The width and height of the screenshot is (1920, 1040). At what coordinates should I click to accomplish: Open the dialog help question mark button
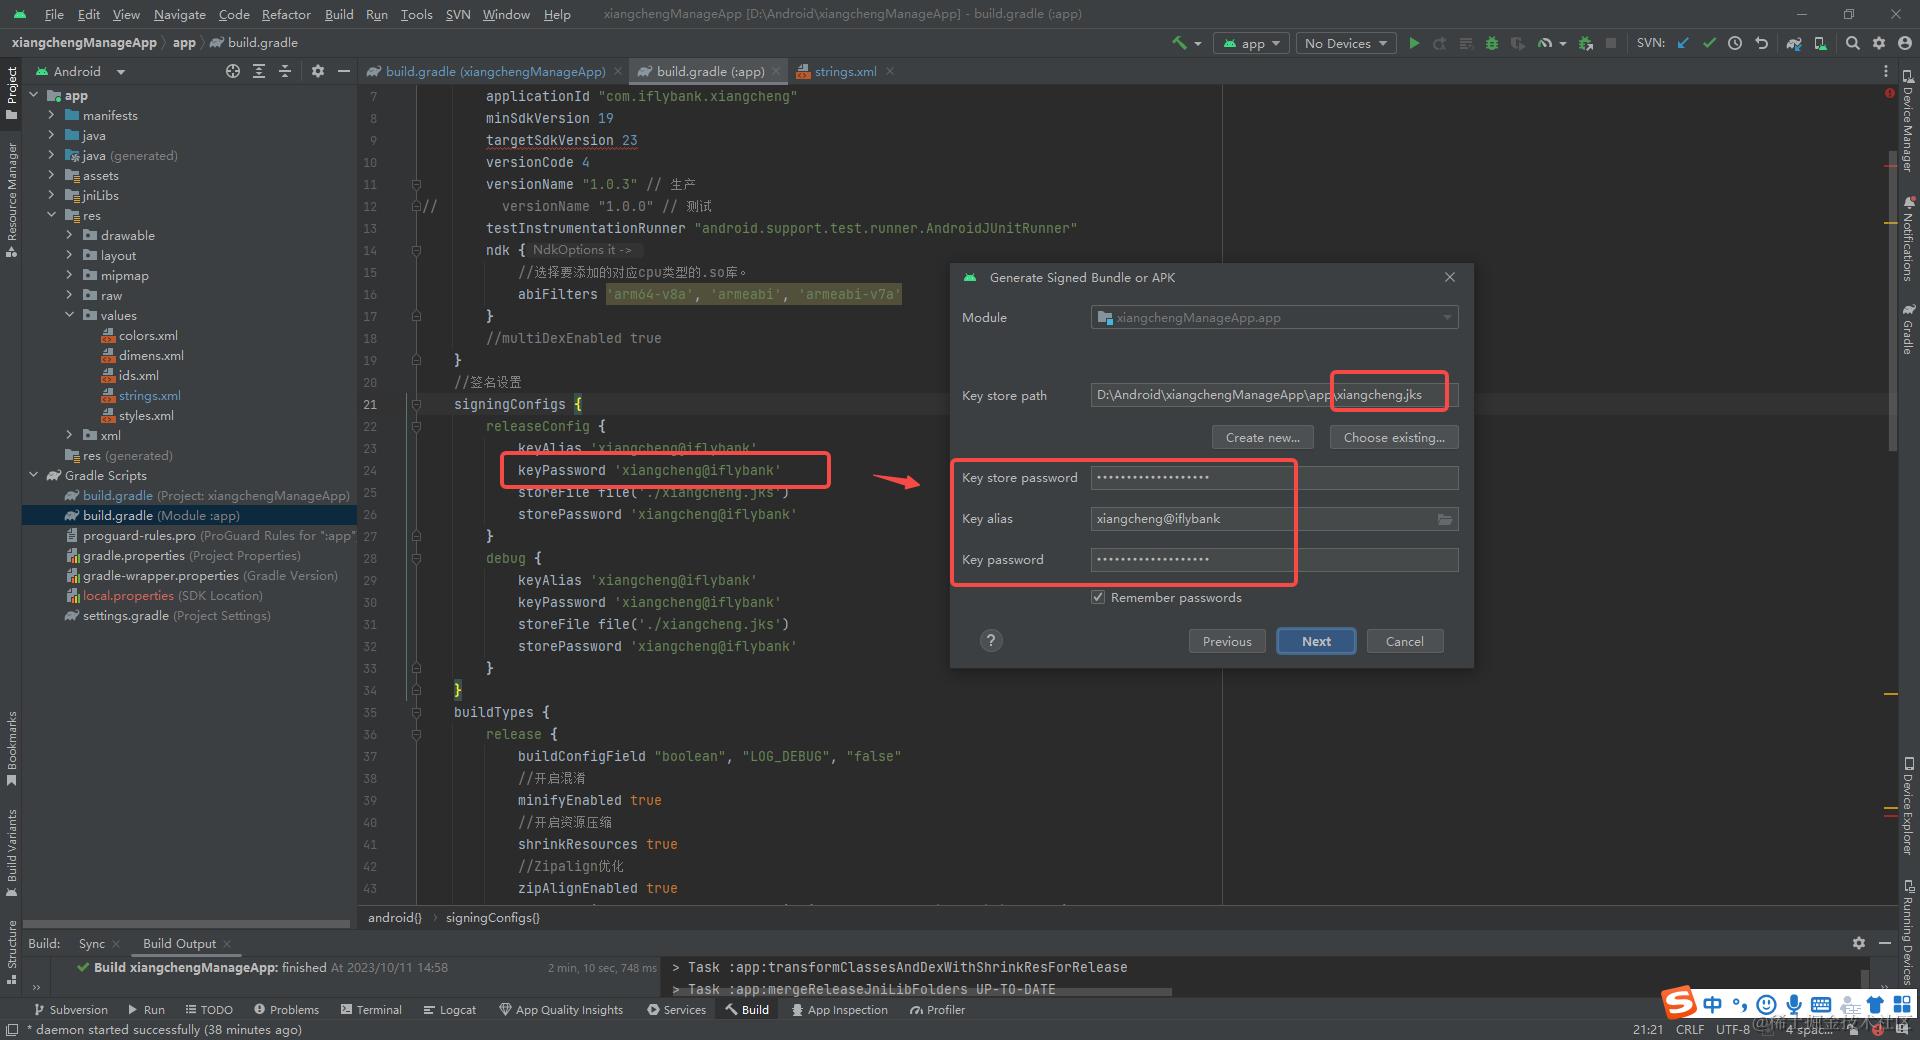(991, 641)
